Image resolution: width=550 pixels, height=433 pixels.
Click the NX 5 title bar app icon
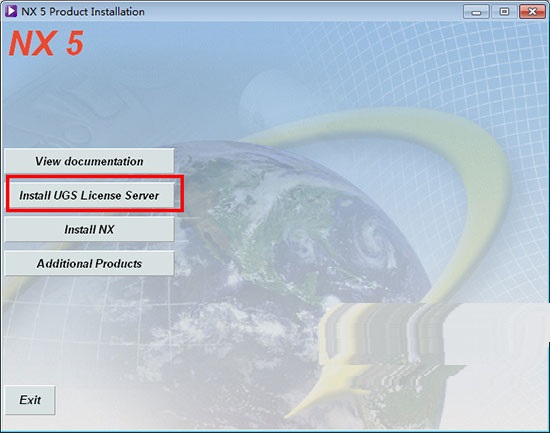pyautogui.click(x=11, y=11)
